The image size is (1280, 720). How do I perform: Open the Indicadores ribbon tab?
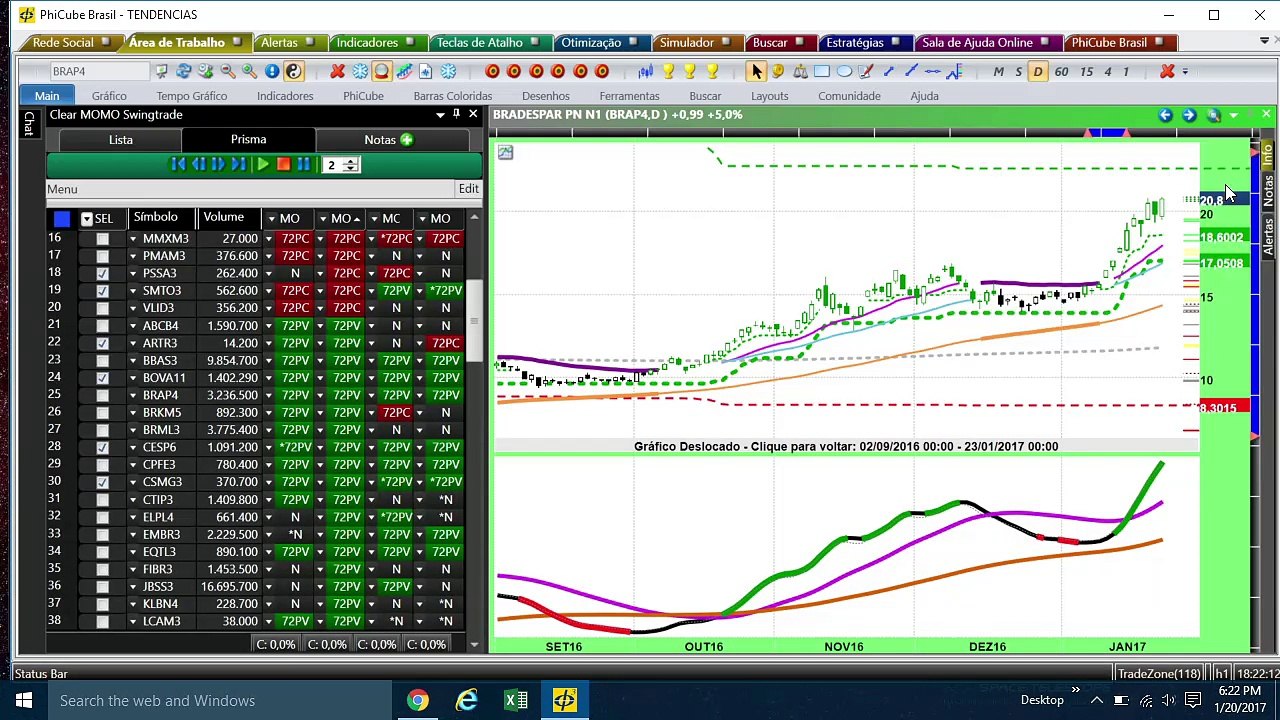click(x=285, y=96)
